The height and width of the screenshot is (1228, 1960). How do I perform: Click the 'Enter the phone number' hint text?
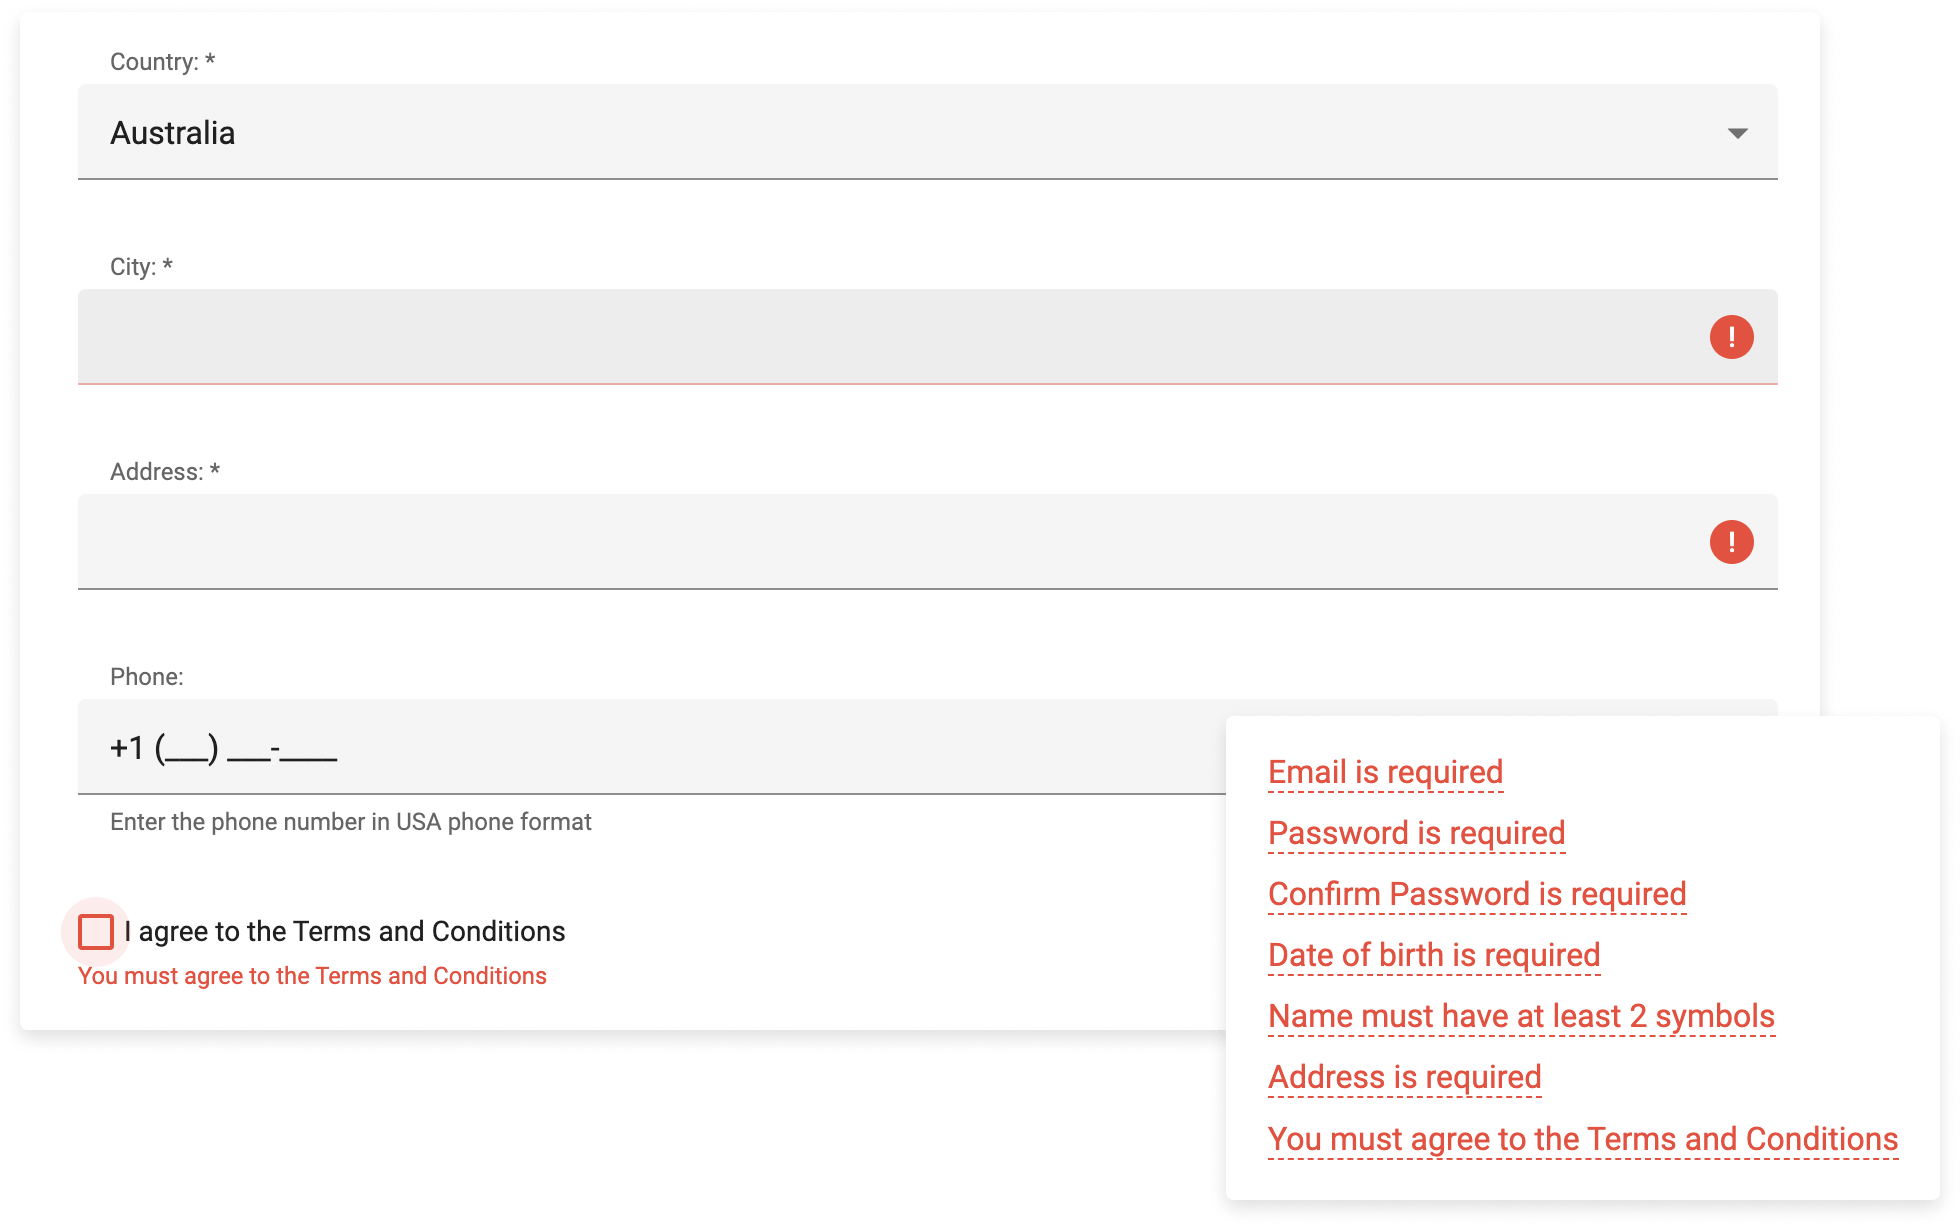coord(350,821)
